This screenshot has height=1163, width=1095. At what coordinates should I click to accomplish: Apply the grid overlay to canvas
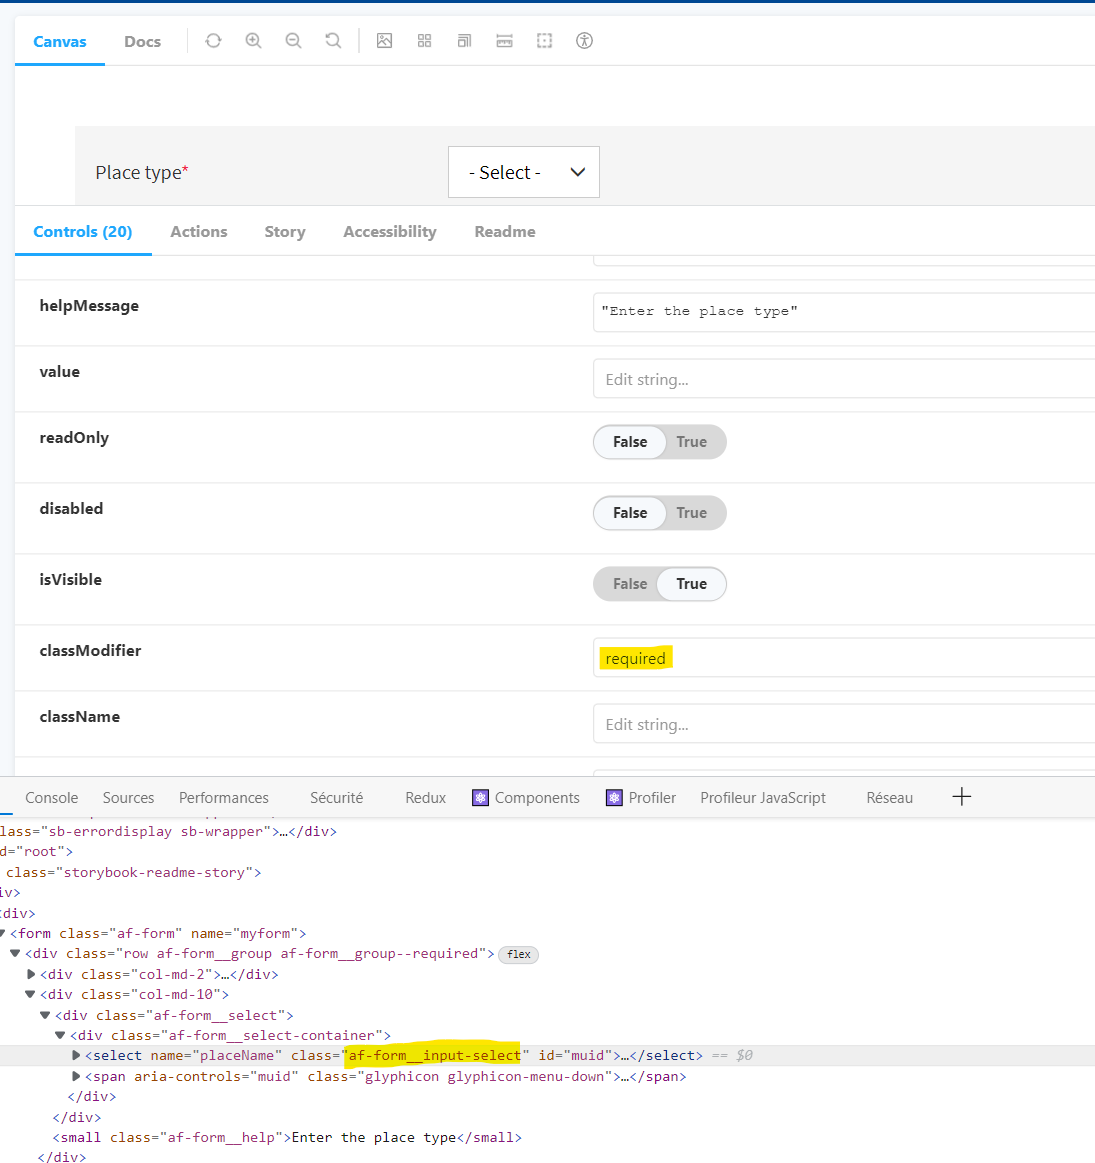[424, 40]
